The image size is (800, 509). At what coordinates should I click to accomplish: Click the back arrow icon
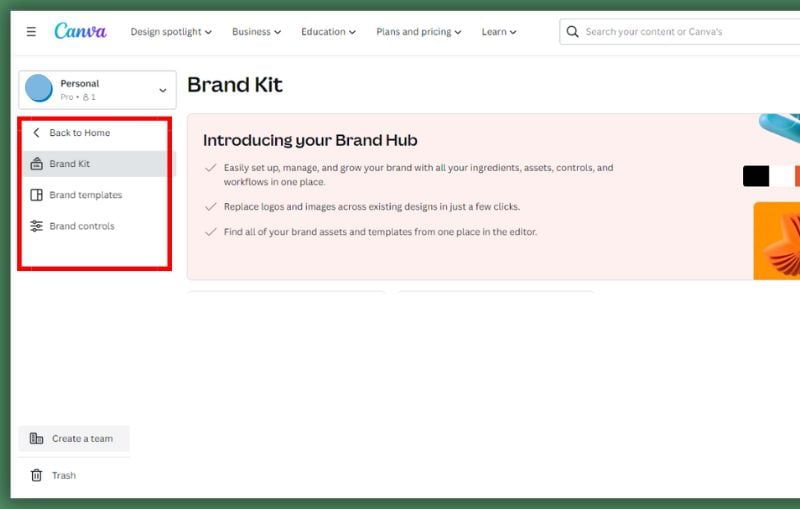tap(36, 133)
